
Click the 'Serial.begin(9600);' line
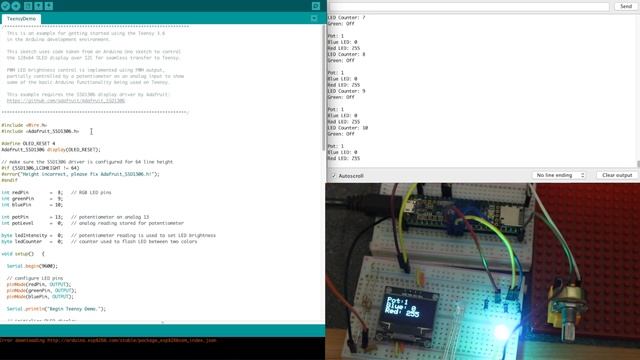(32, 266)
